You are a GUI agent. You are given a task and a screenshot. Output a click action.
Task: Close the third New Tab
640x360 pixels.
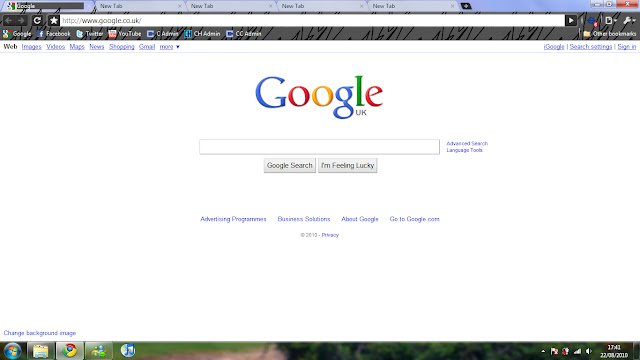361,6
